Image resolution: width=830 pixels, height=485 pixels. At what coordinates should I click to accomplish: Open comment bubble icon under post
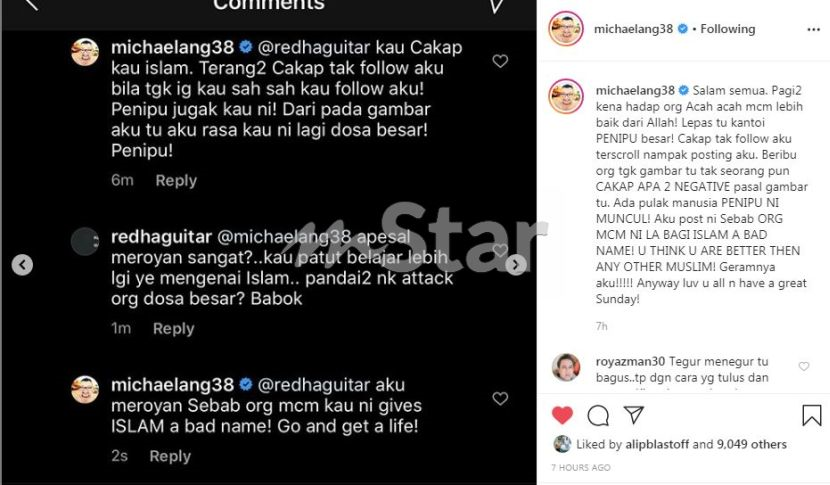click(598, 415)
